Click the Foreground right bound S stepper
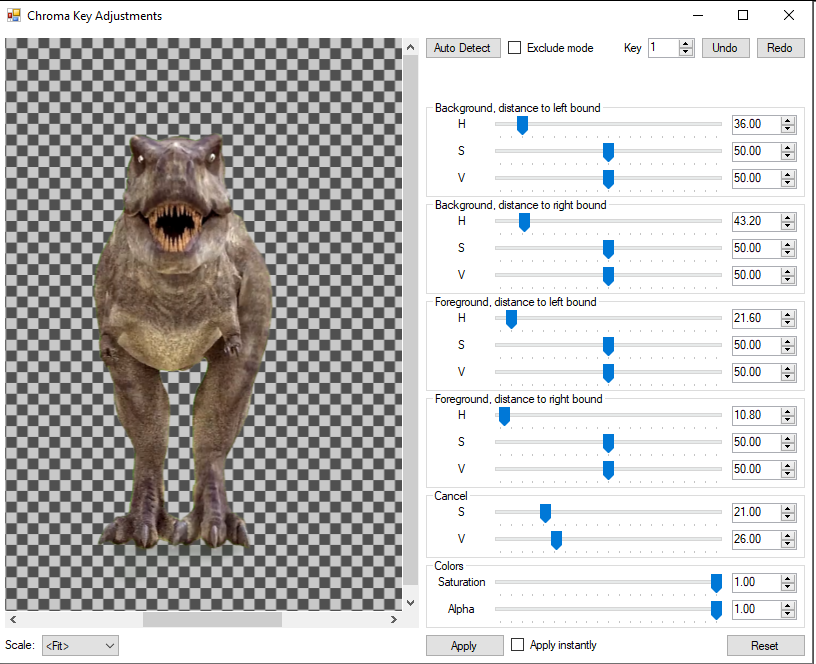The width and height of the screenshot is (816, 664). 788,442
